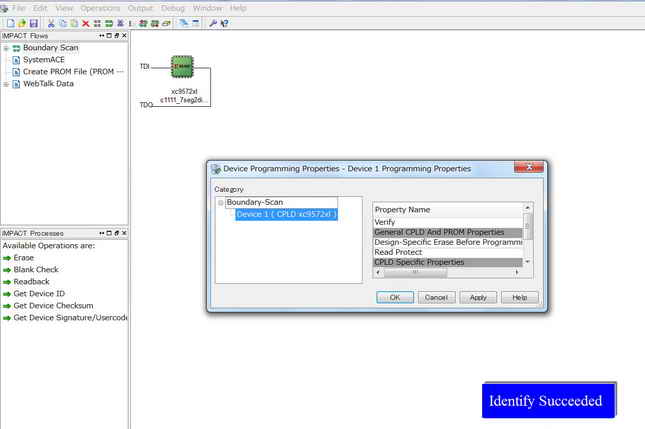This screenshot has width=645, height=429.
Task: Click the context Help arrow icon
Action: 224,23
